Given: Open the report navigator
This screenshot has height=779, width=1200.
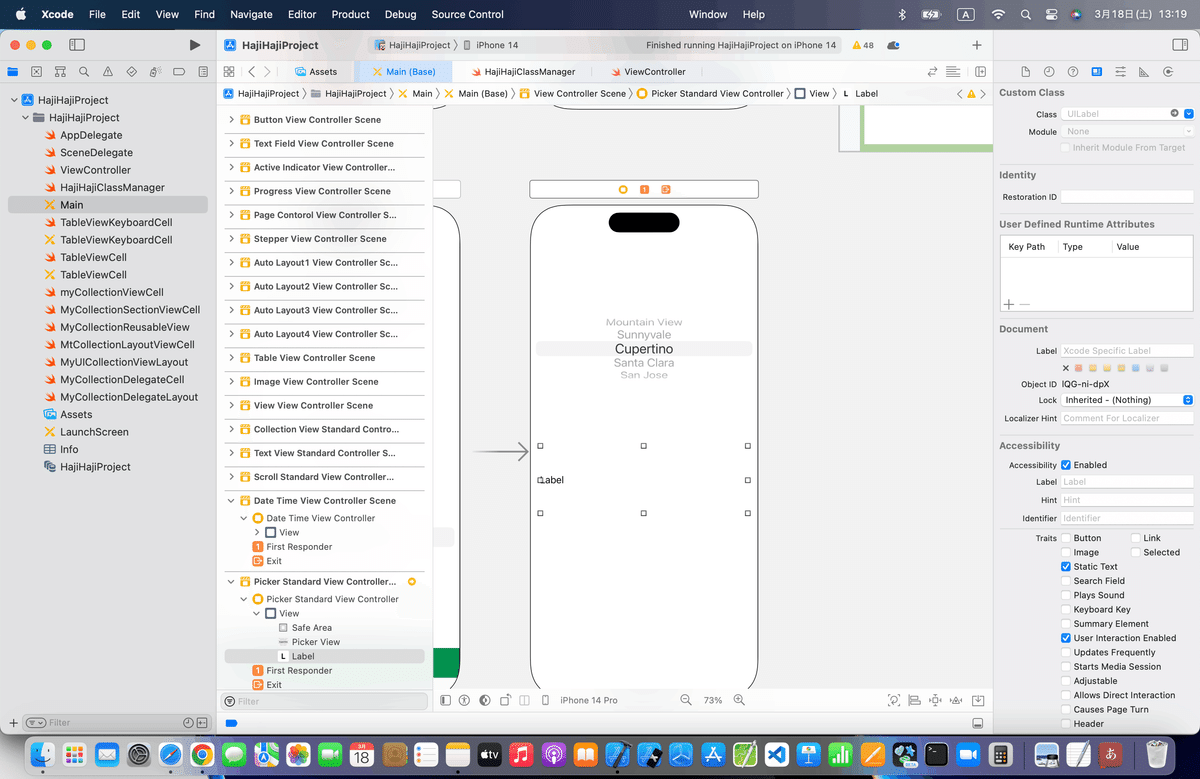Looking at the screenshot, I should pyautogui.click(x=203, y=72).
